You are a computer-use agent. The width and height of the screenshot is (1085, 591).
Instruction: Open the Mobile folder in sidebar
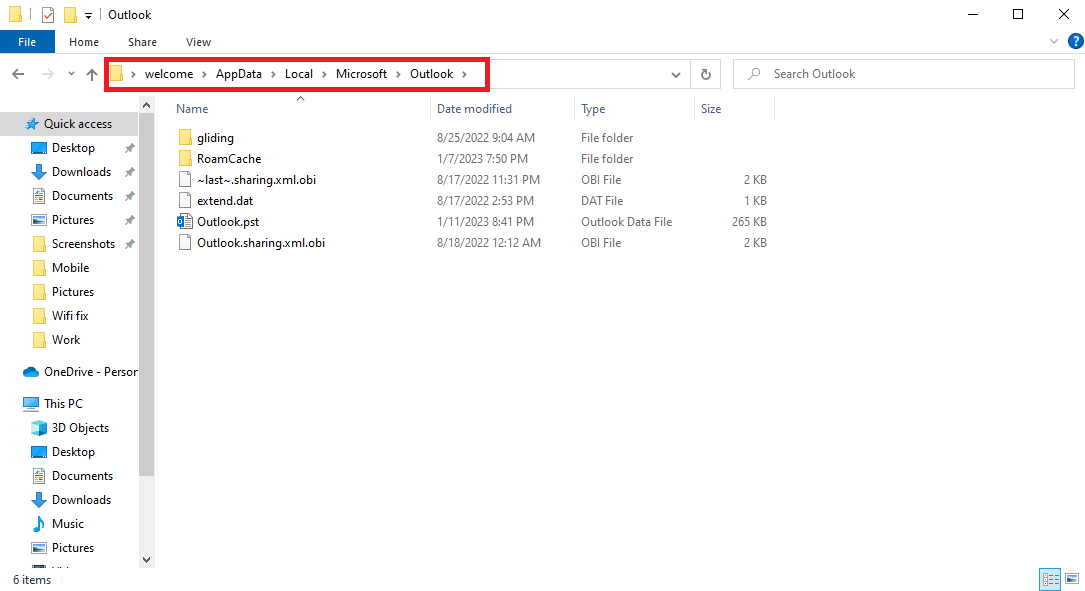pos(71,268)
